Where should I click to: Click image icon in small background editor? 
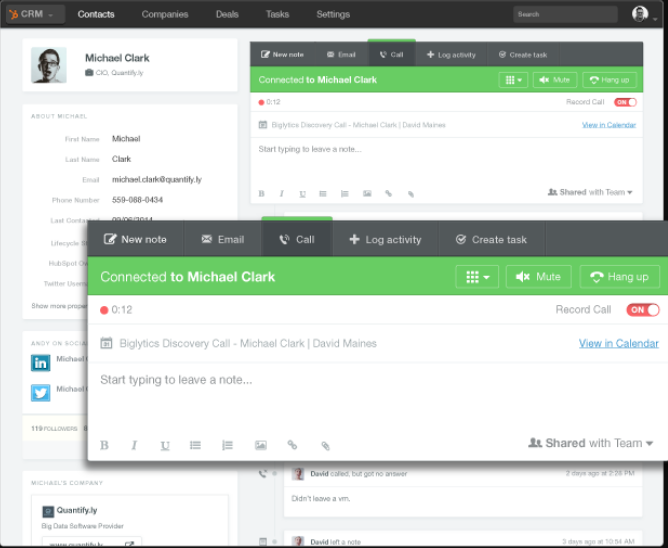[x=367, y=194]
